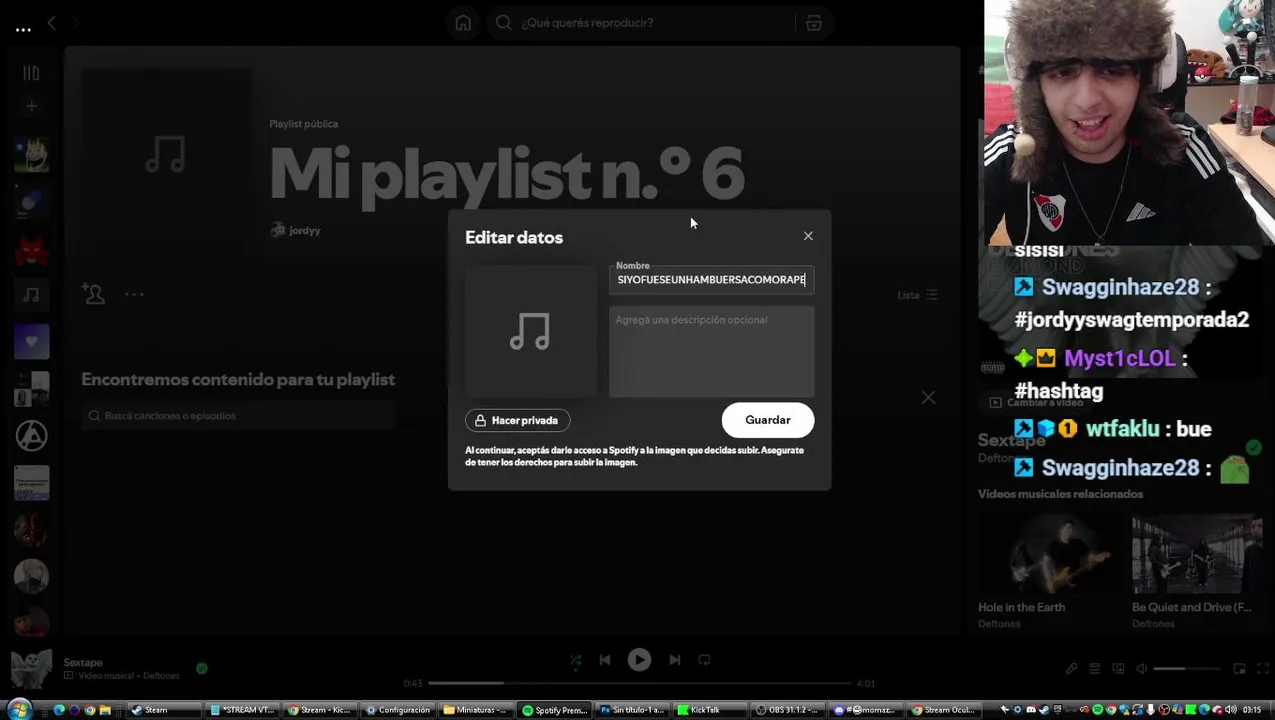The height and width of the screenshot is (720, 1275).
Task: Open connect to a device icon
Action: [x=1118, y=669]
